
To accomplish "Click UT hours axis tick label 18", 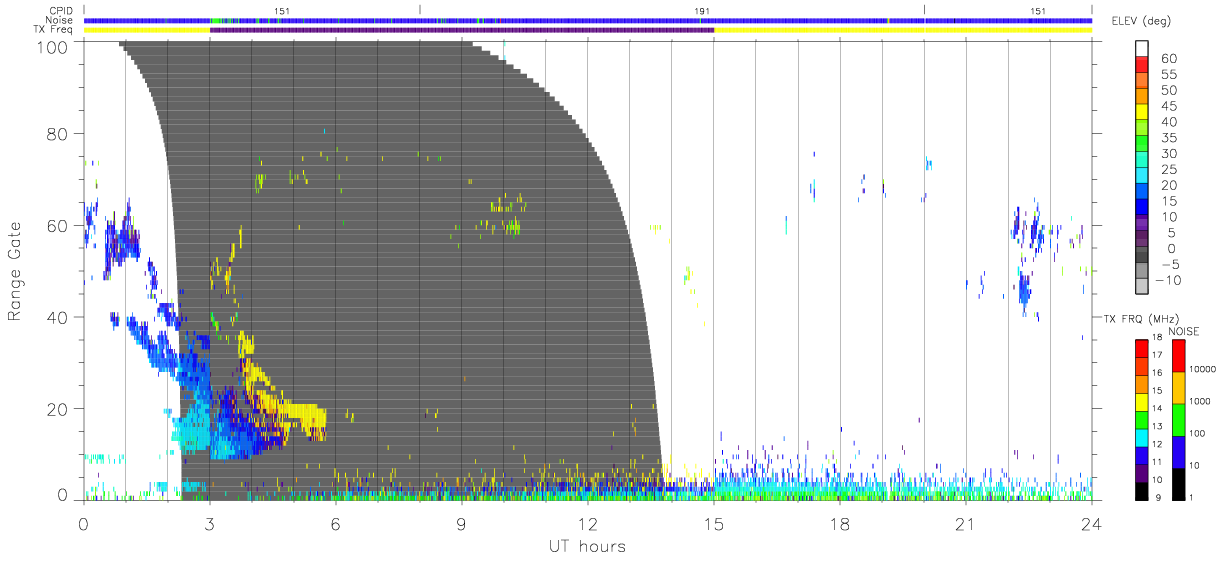I will coord(839,524).
